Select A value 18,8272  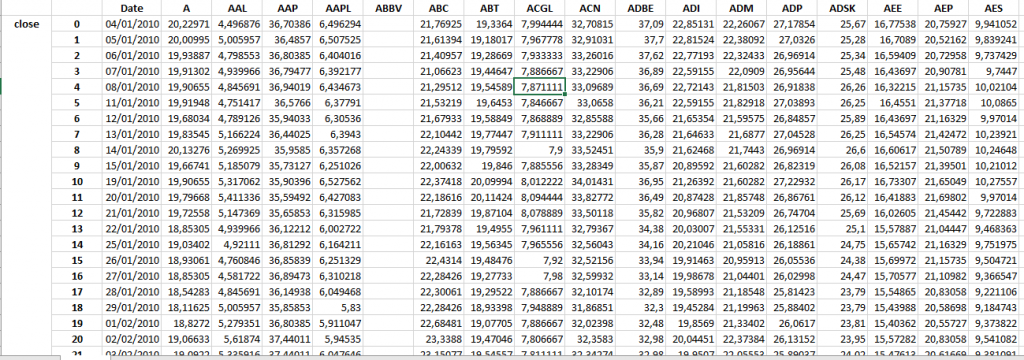187,322
